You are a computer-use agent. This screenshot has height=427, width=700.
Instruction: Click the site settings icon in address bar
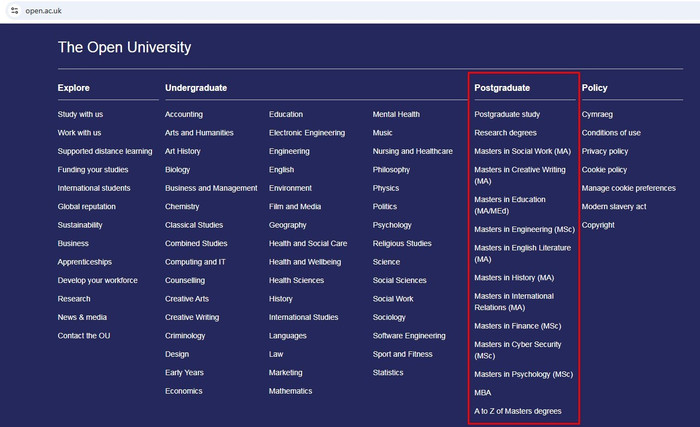coord(14,11)
